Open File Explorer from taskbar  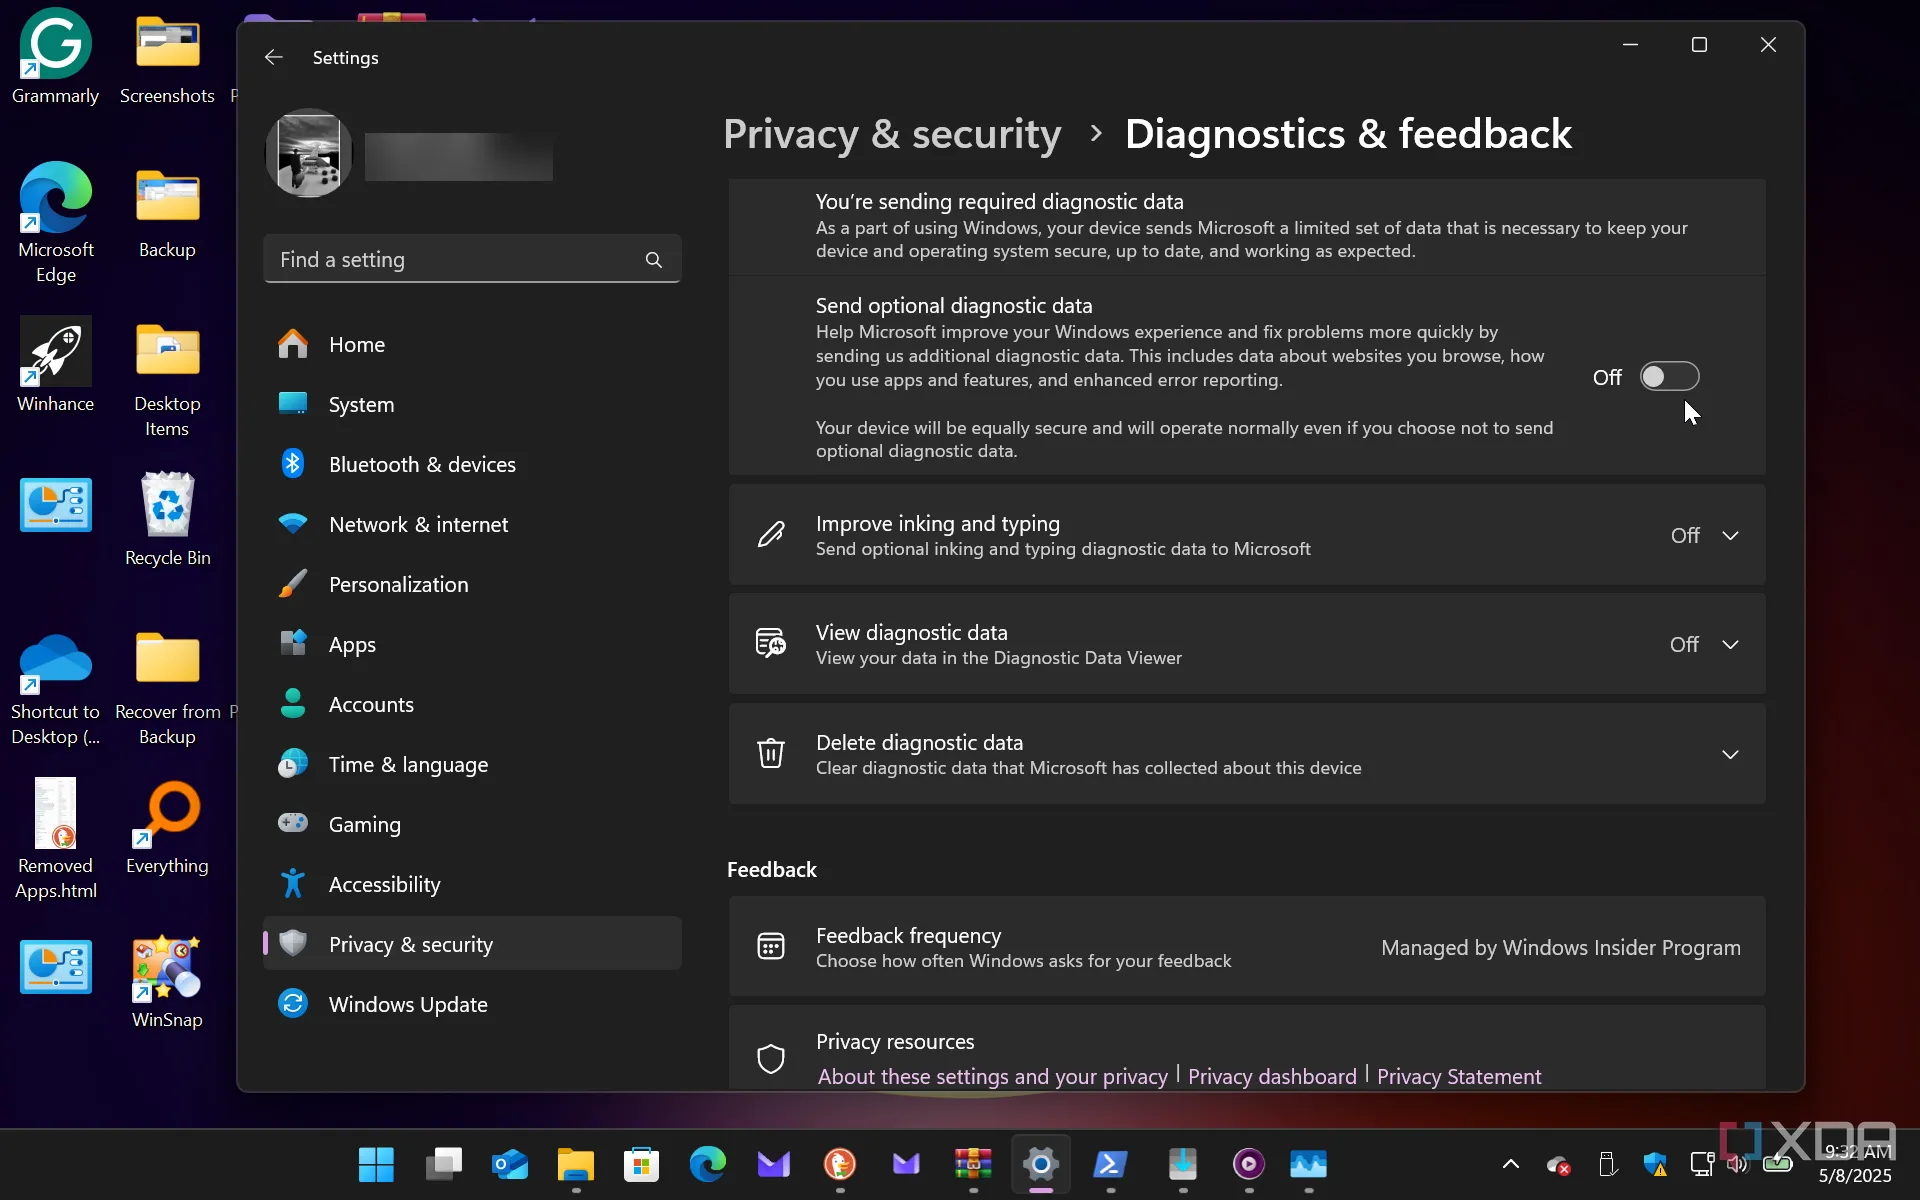(575, 1164)
